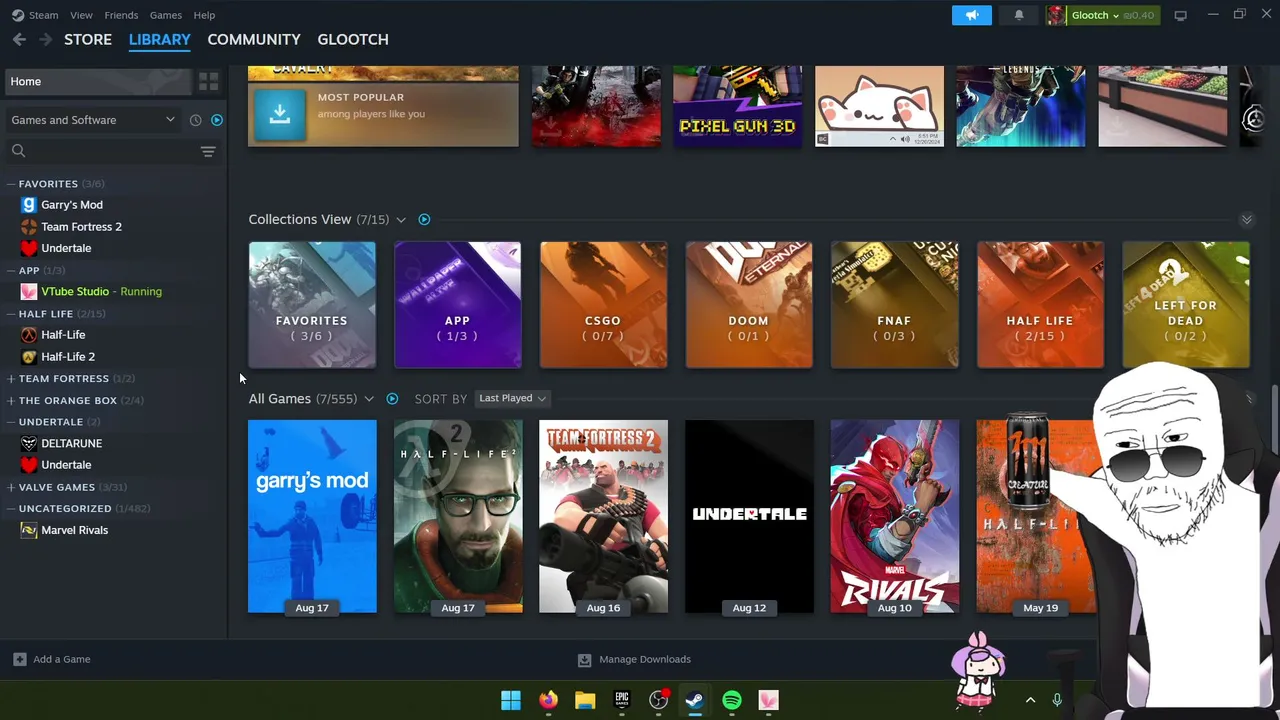Click Add a Game
Screen dimensions: 1280x720
[52, 660]
